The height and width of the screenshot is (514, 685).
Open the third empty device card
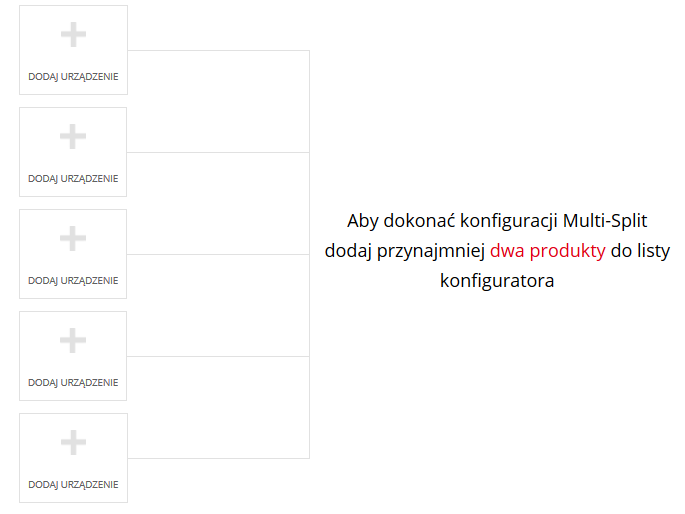[73, 254]
